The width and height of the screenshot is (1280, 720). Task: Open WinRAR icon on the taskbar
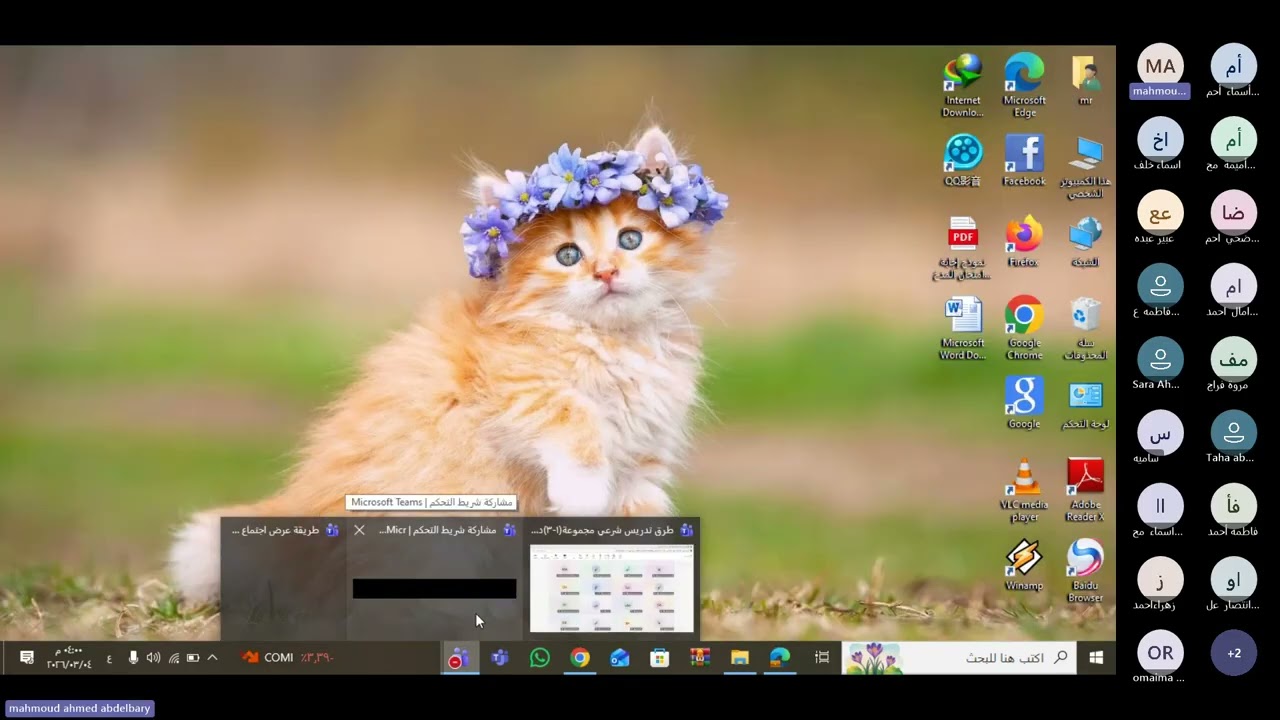[x=699, y=657]
